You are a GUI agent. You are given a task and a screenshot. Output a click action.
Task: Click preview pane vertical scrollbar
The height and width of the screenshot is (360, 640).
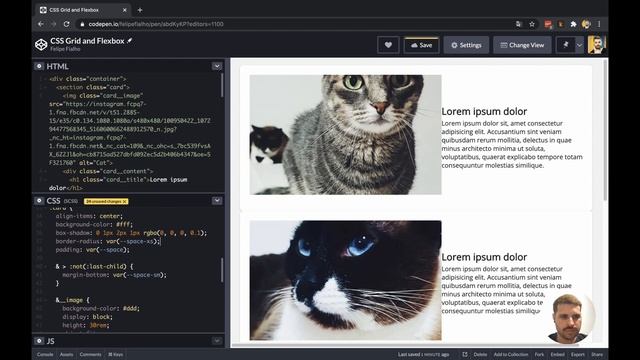point(605,131)
